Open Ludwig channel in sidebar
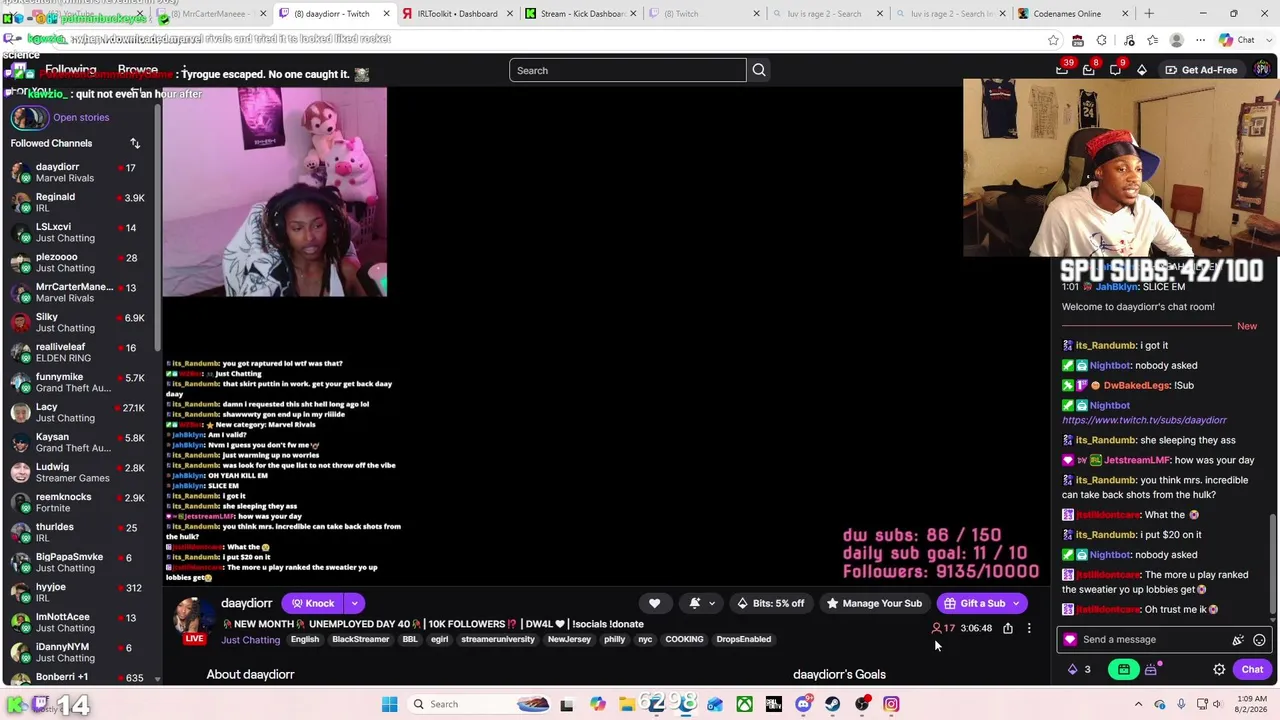Screen dimensions: 1280x720 [x=80, y=472]
